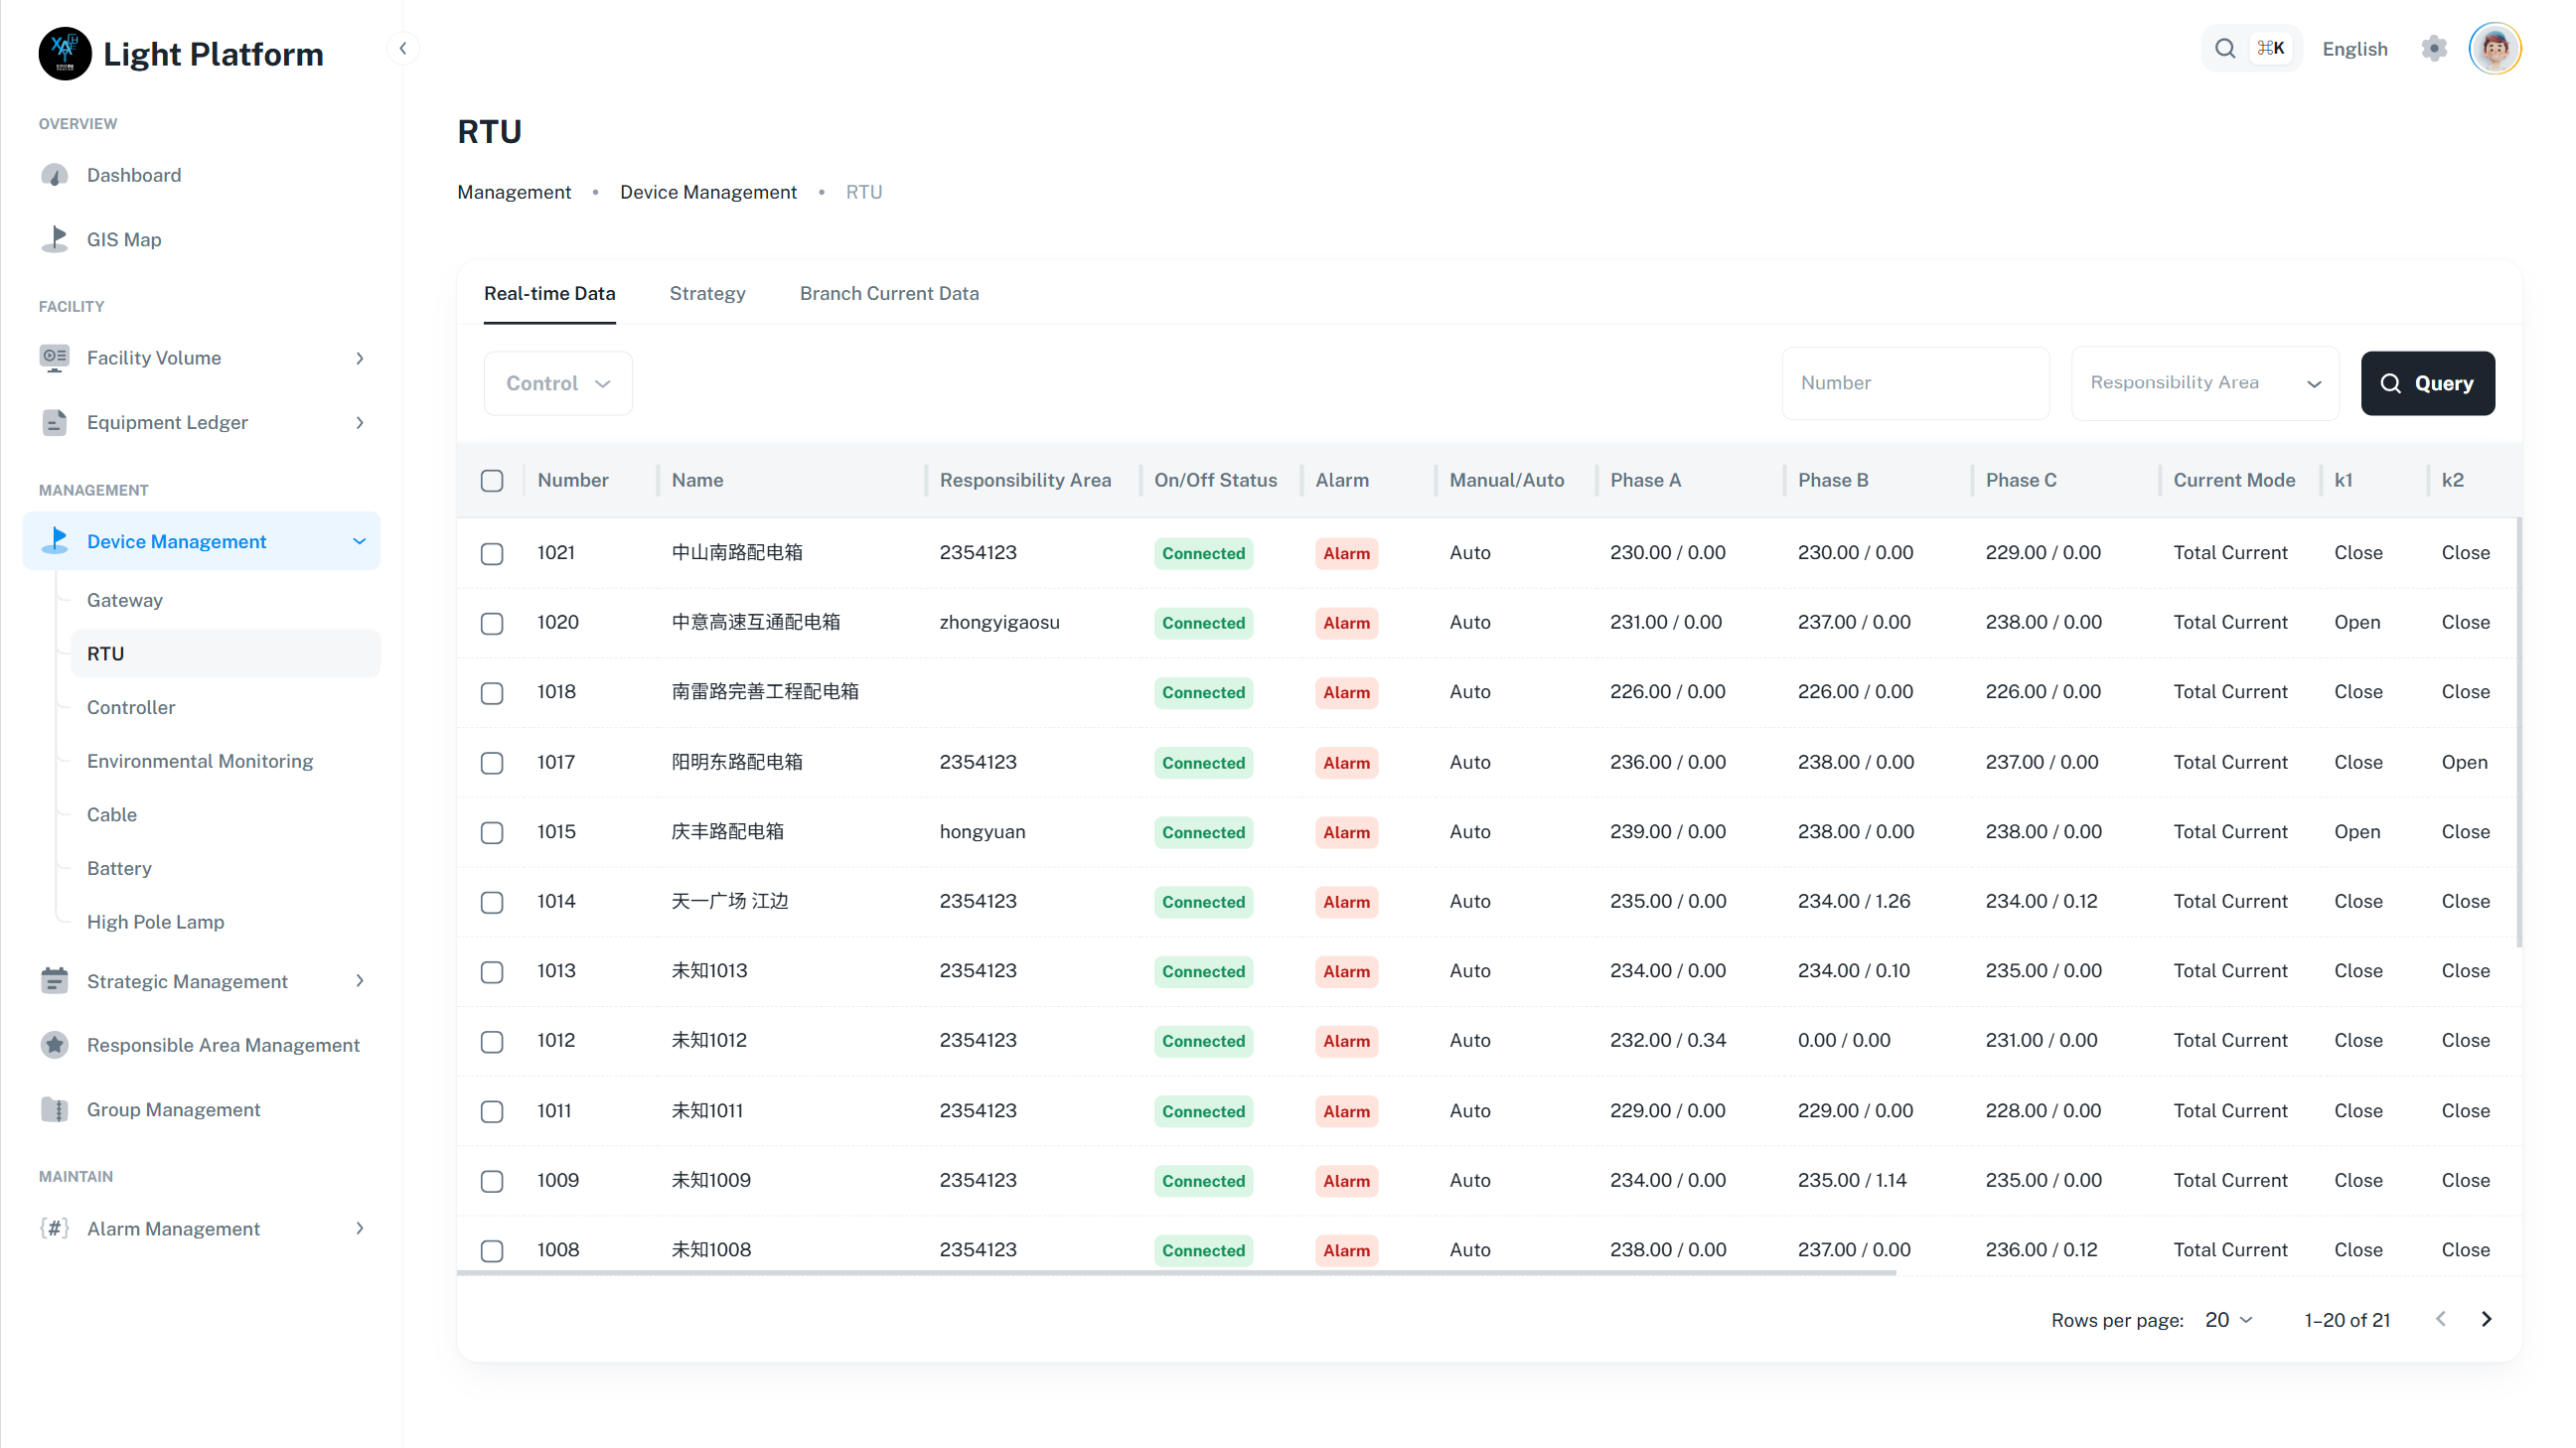This screenshot has width=2576, height=1448.
Task: Open the Control dropdown
Action: (557, 383)
